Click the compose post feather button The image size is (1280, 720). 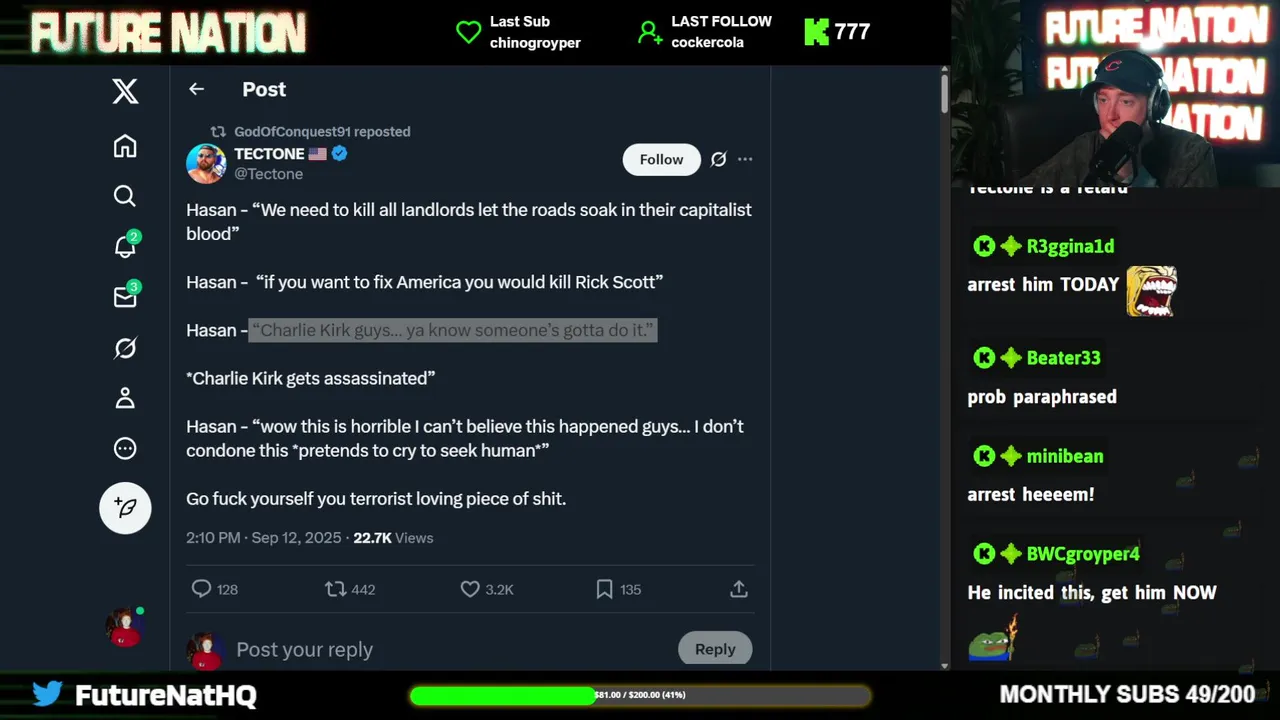click(x=125, y=508)
